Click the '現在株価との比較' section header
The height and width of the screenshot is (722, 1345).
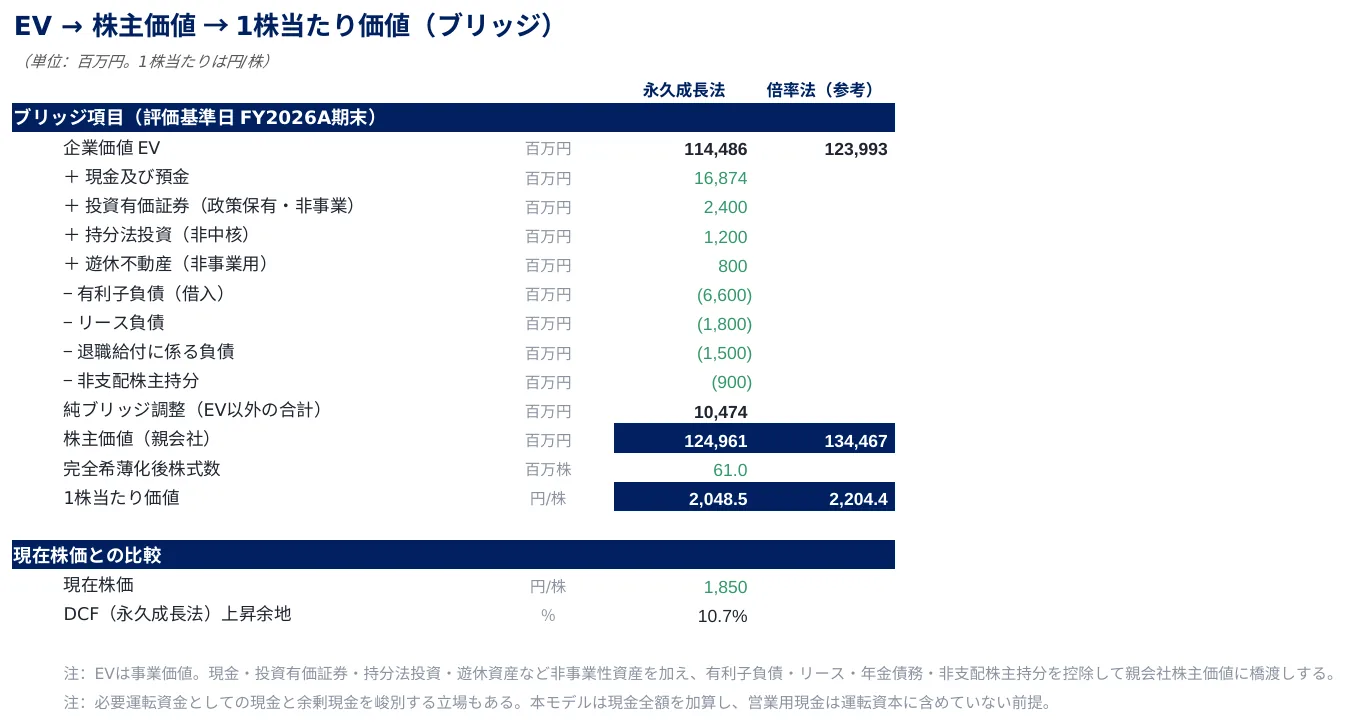point(453,555)
